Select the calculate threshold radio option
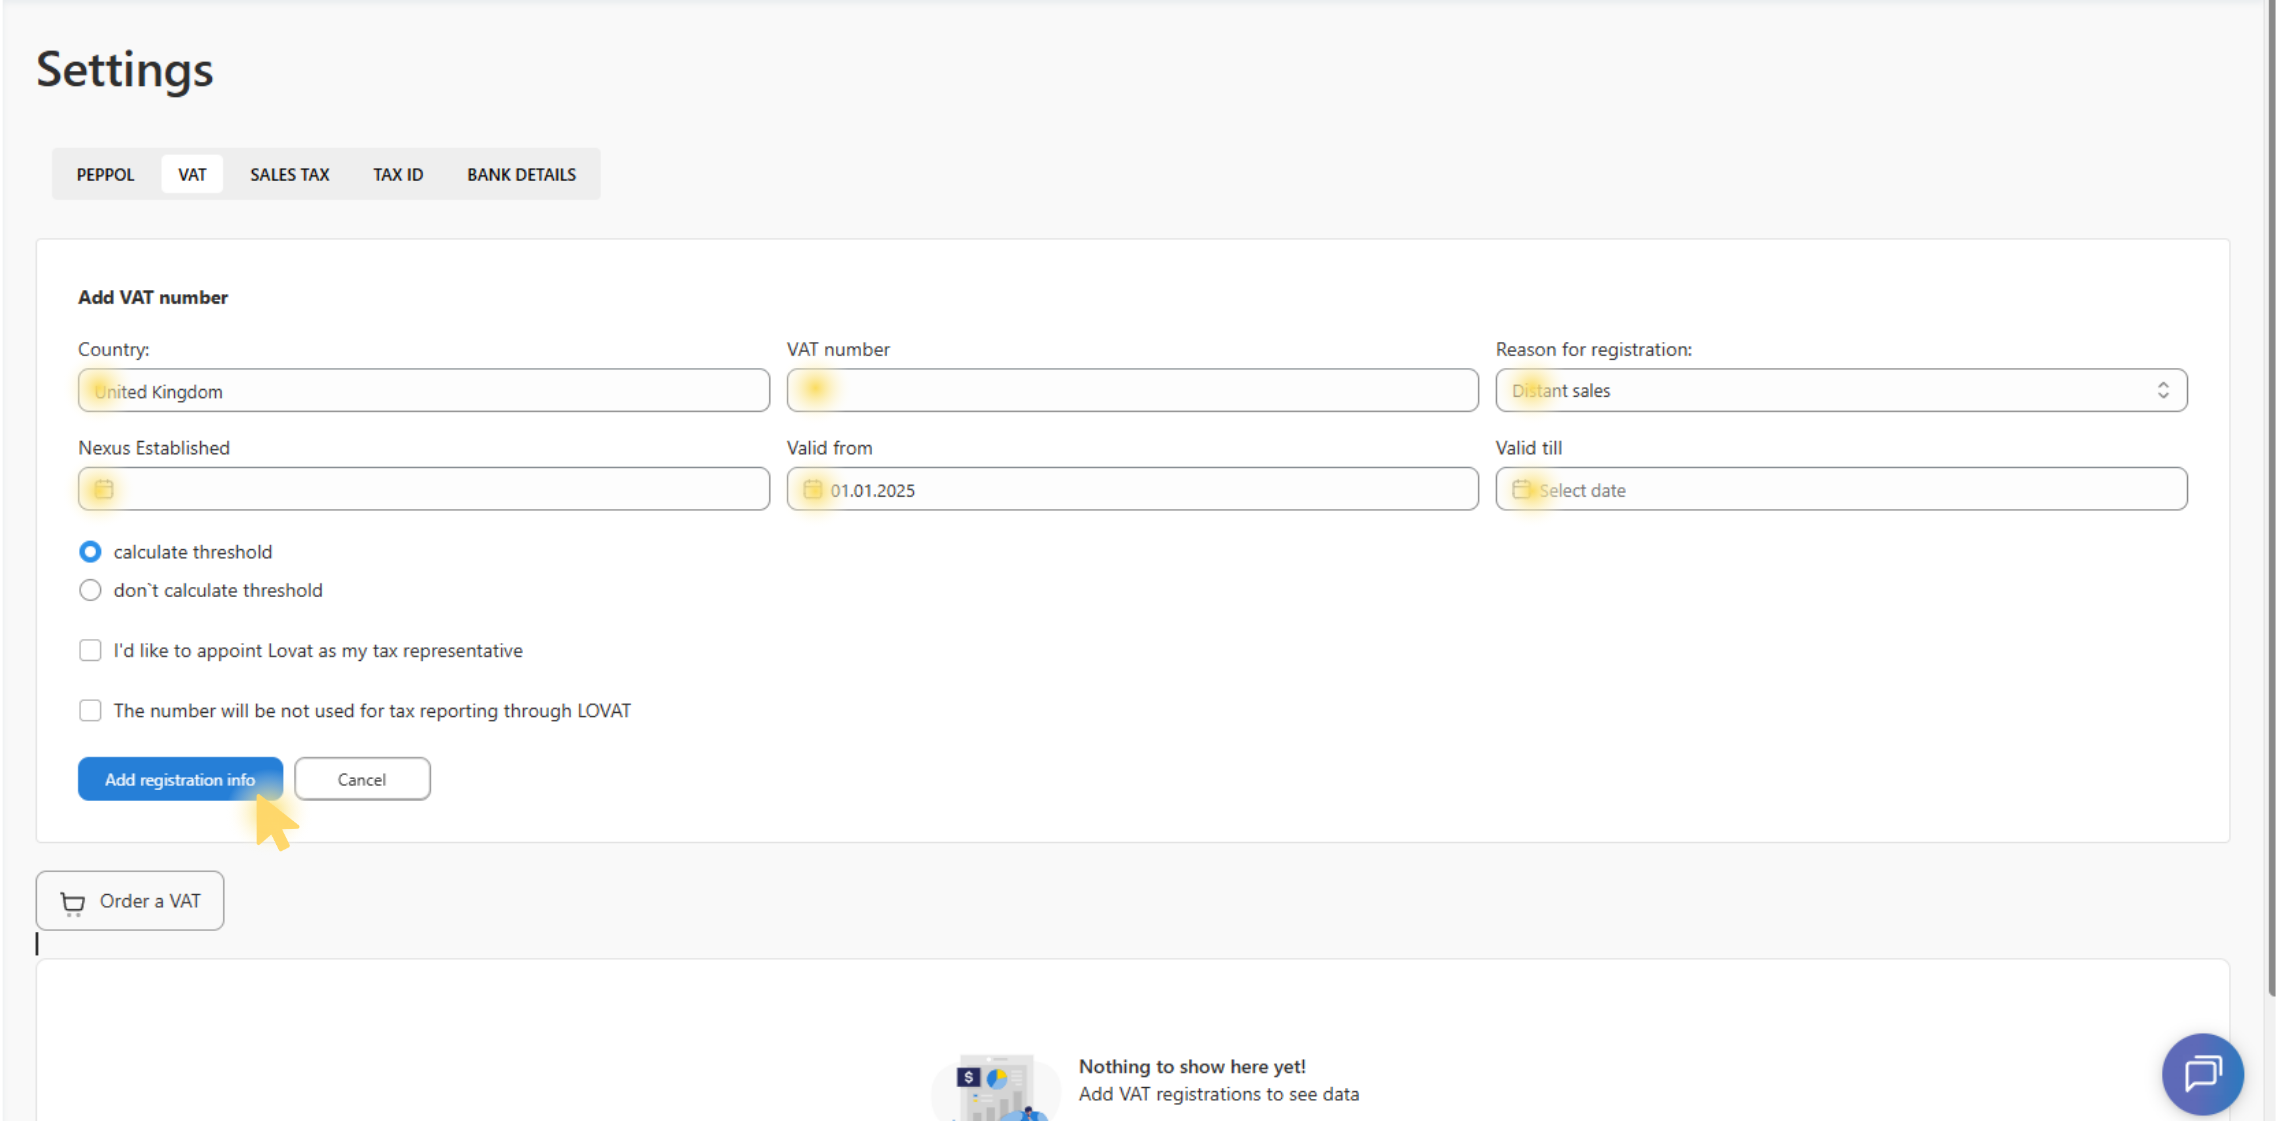This screenshot has height=1121, width=2277. tap(90, 552)
